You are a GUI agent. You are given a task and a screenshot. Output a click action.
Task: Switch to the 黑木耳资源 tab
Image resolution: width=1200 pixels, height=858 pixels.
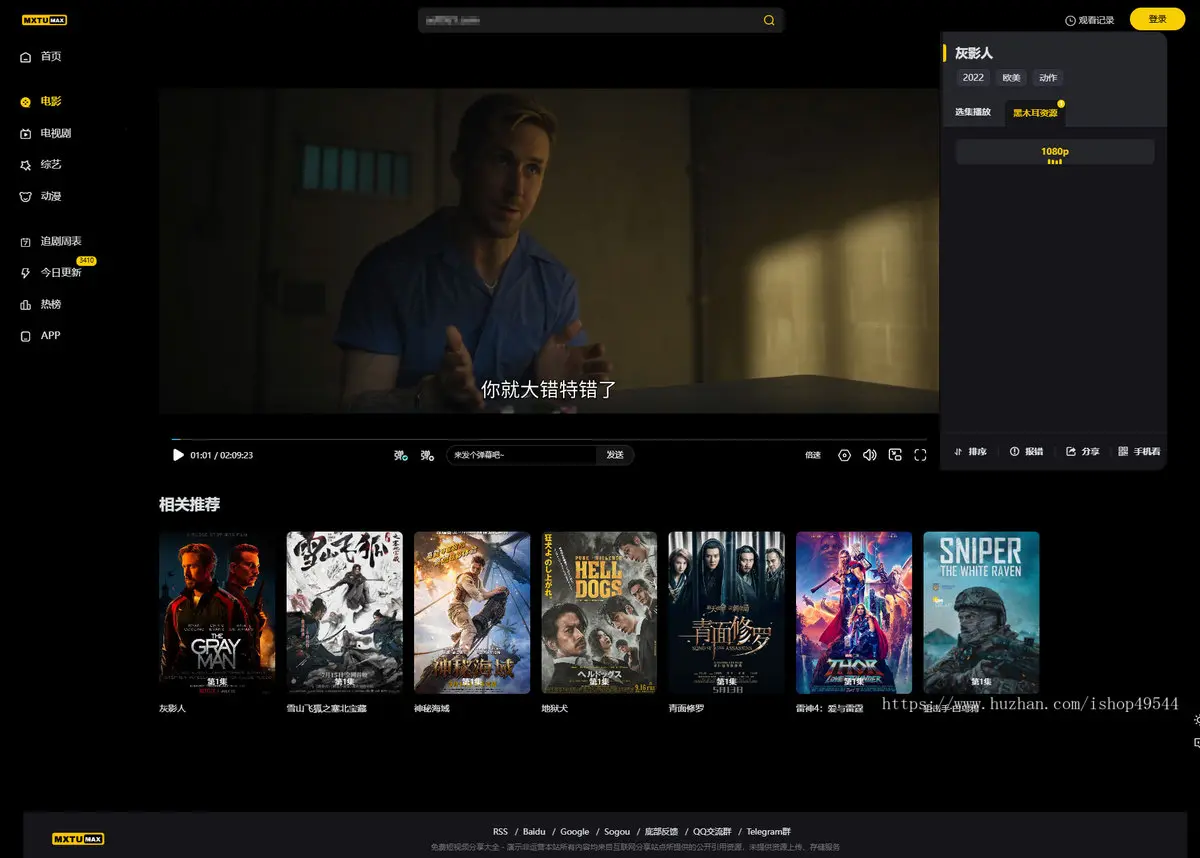pyautogui.click(x=1035, y=113)
